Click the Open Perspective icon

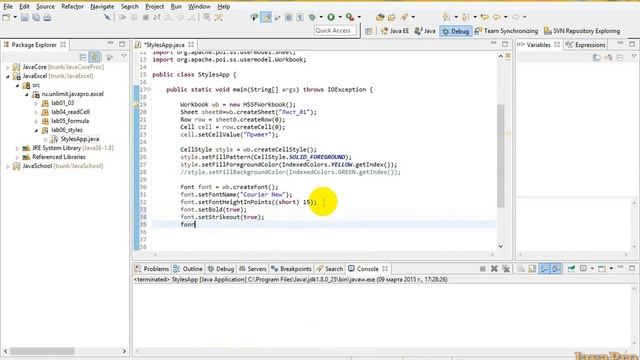369,31
